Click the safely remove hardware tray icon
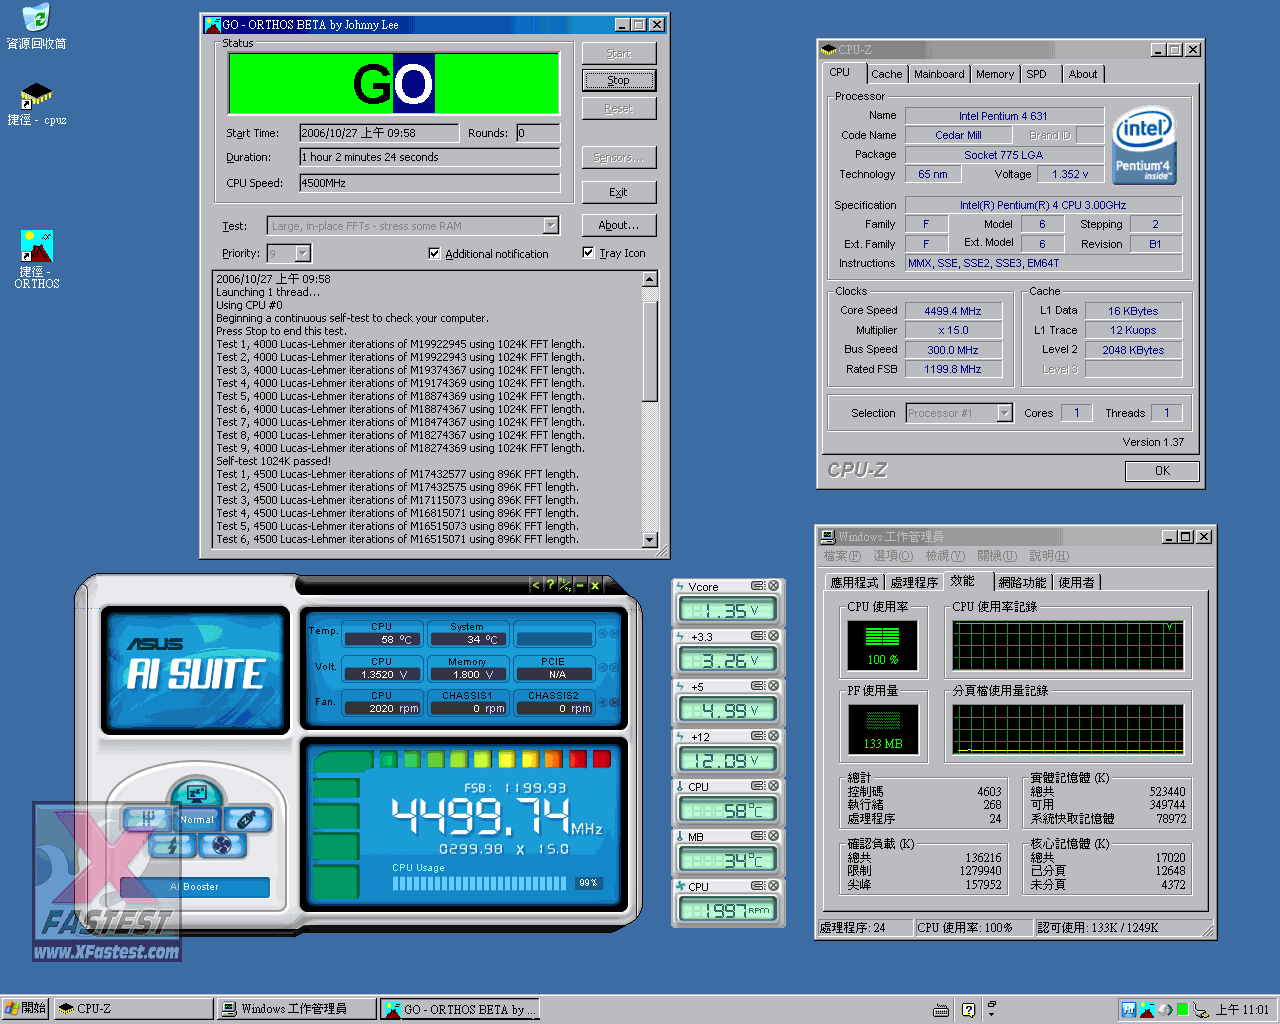1280x1024 pixels. coord(1200,1010)
